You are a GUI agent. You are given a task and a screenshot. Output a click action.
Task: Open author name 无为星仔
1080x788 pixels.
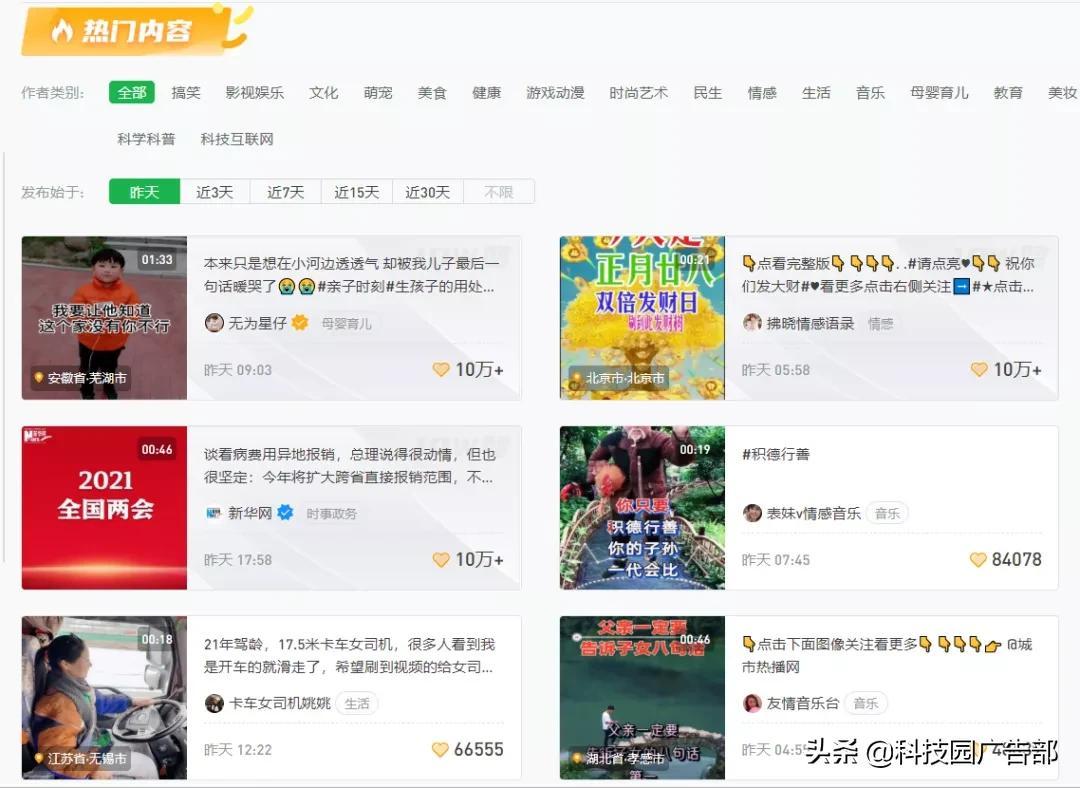coord(258,322)
